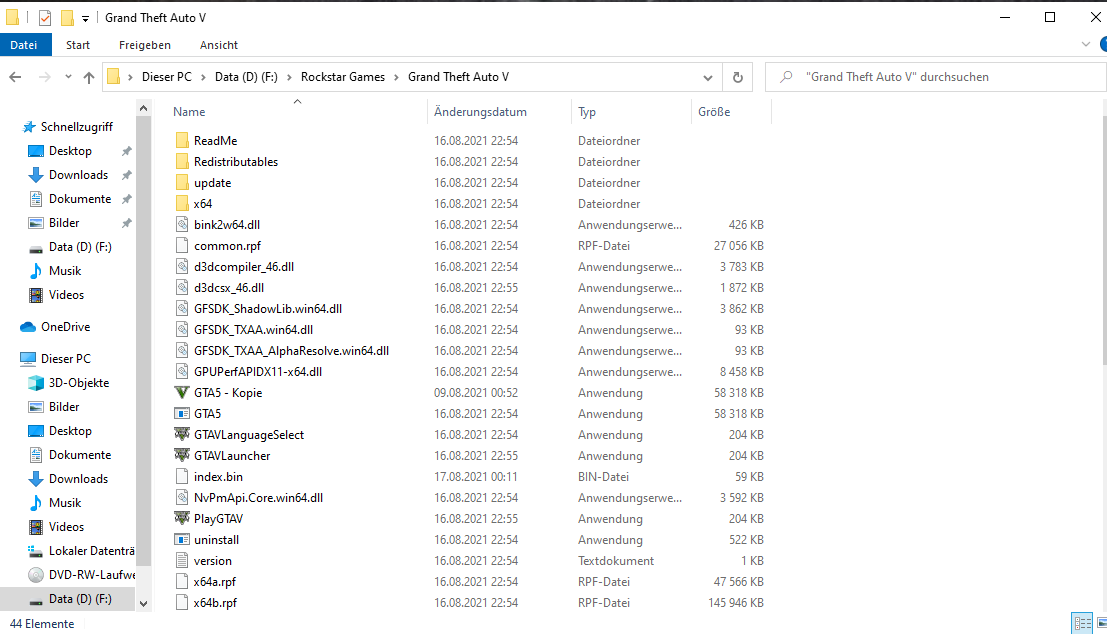Sort files by the Größe column
The width and height of the screenshot is (1107, 634).
714,111
